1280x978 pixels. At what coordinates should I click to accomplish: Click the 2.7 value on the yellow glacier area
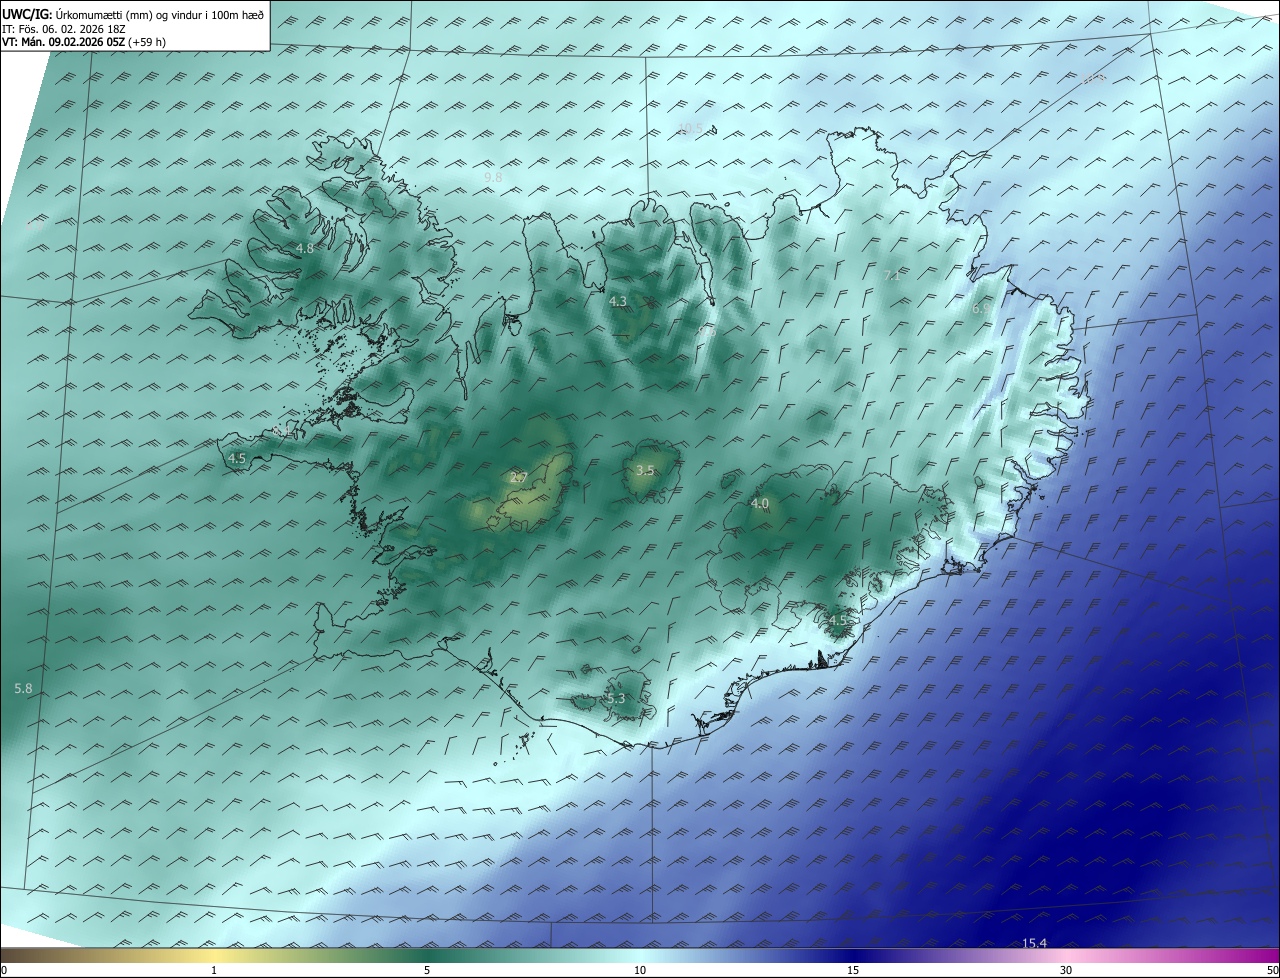tap(518, 478)
